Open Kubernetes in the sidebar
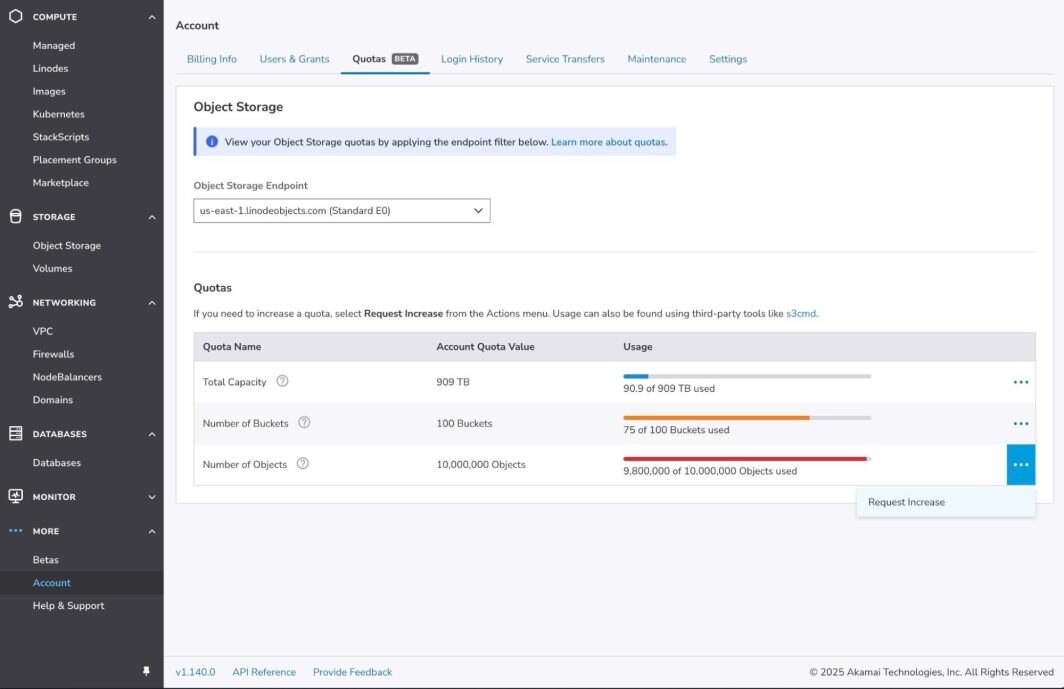Screen dimensions: 1064x689 point(58,114)
